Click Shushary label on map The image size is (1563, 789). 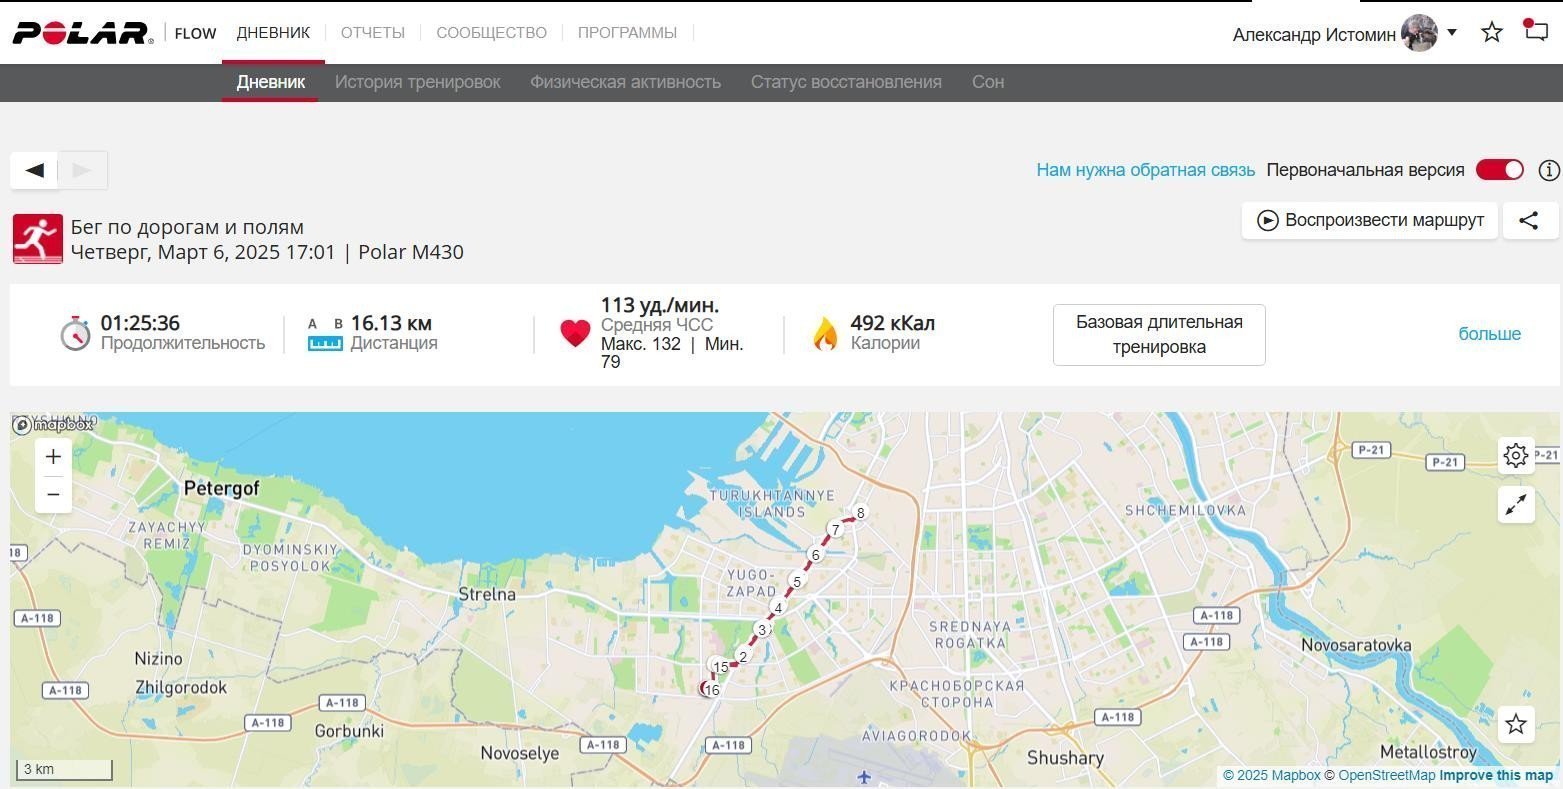[x=1064, y=758]
